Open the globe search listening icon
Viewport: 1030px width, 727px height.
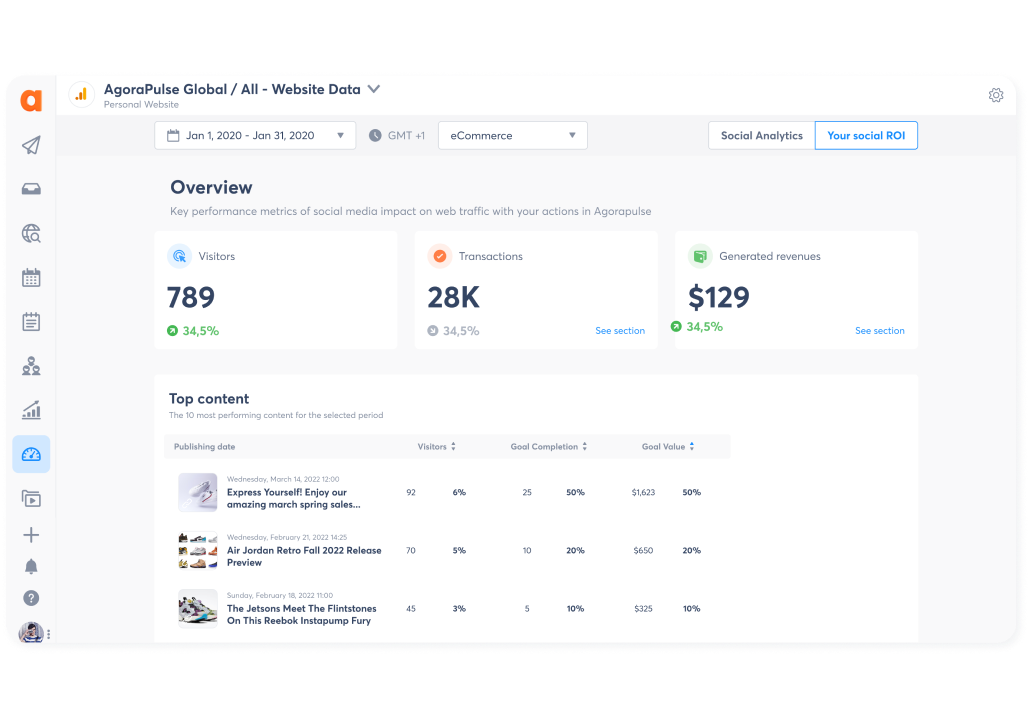click(x=31, y=234)
